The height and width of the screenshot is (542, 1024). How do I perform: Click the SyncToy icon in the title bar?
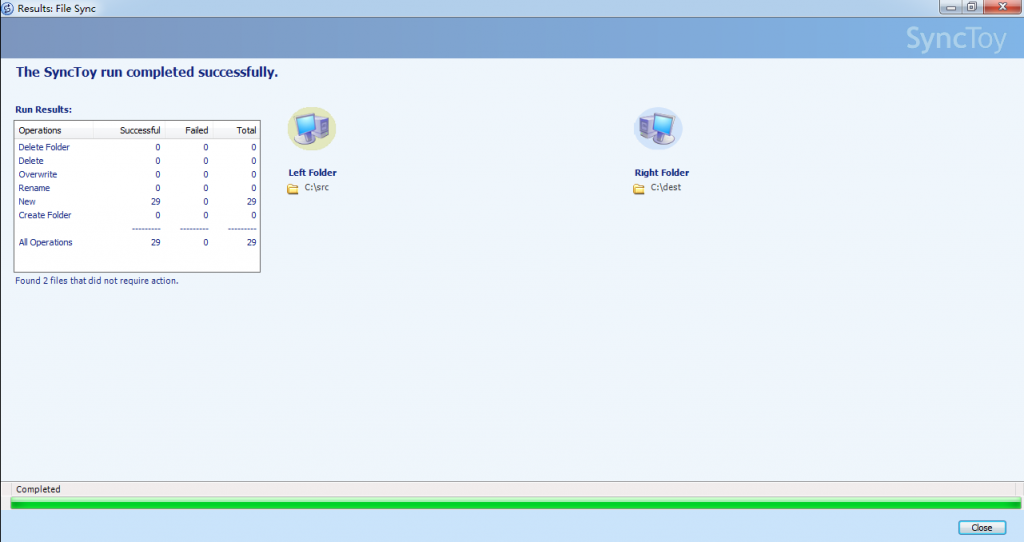point(7,8)
